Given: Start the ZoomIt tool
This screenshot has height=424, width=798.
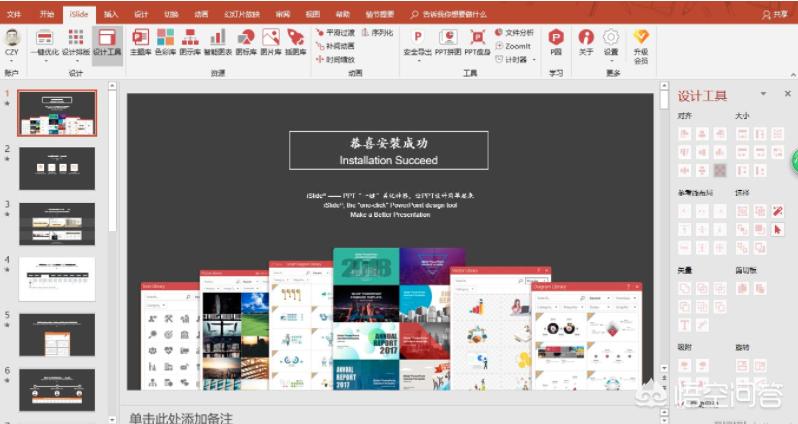Looking at the screenshot, I should click(513, 46).
